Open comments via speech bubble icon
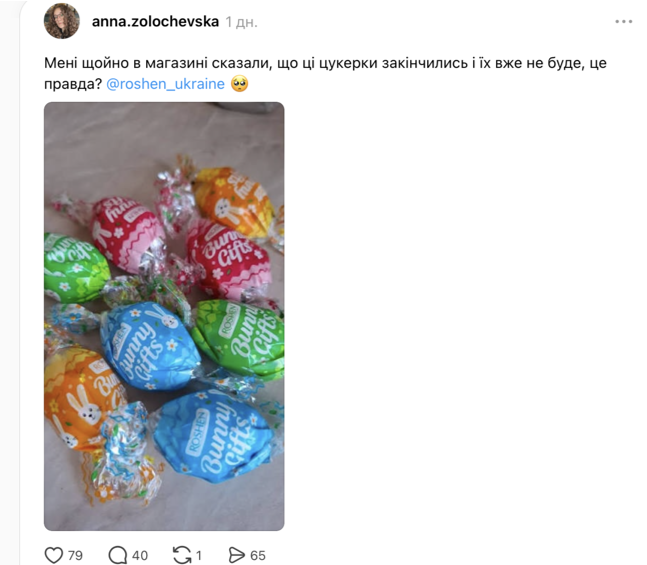The height and width of the screenshot is (565, 647). 118,555
